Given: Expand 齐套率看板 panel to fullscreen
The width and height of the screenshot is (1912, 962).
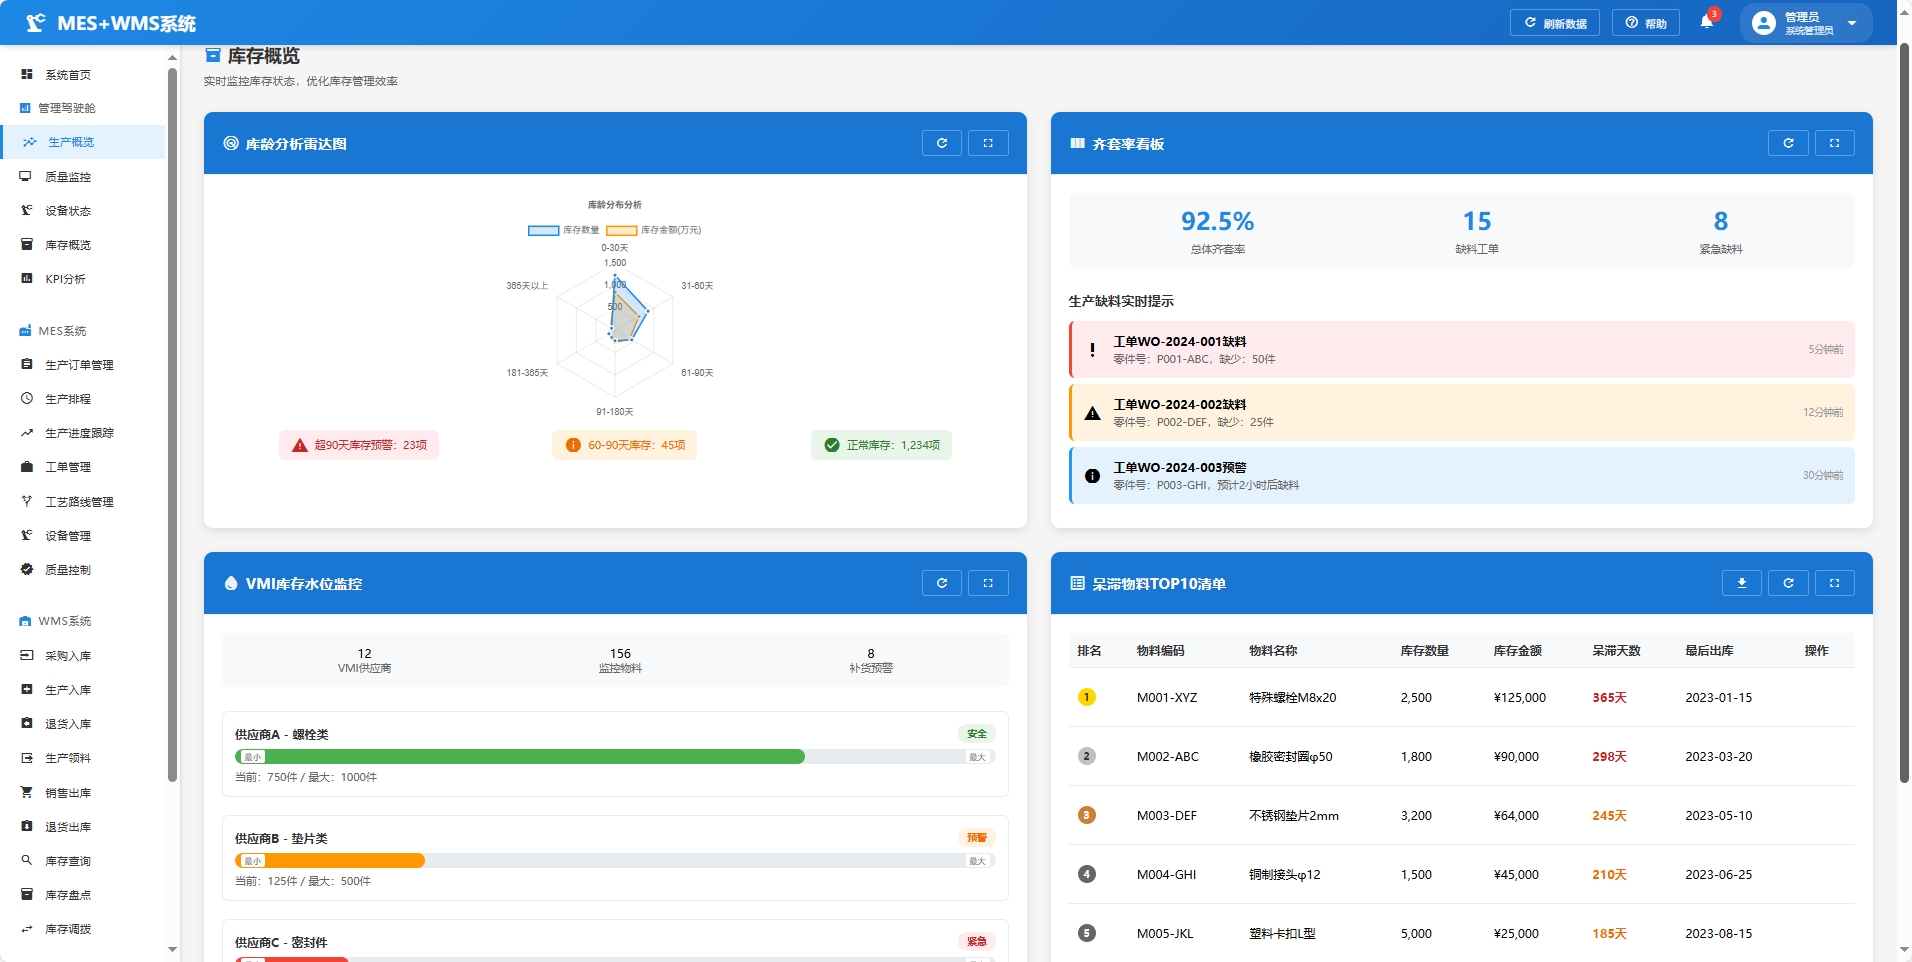Looking at the screenshot, I should pyautogui.click(x=1834, y=143).
